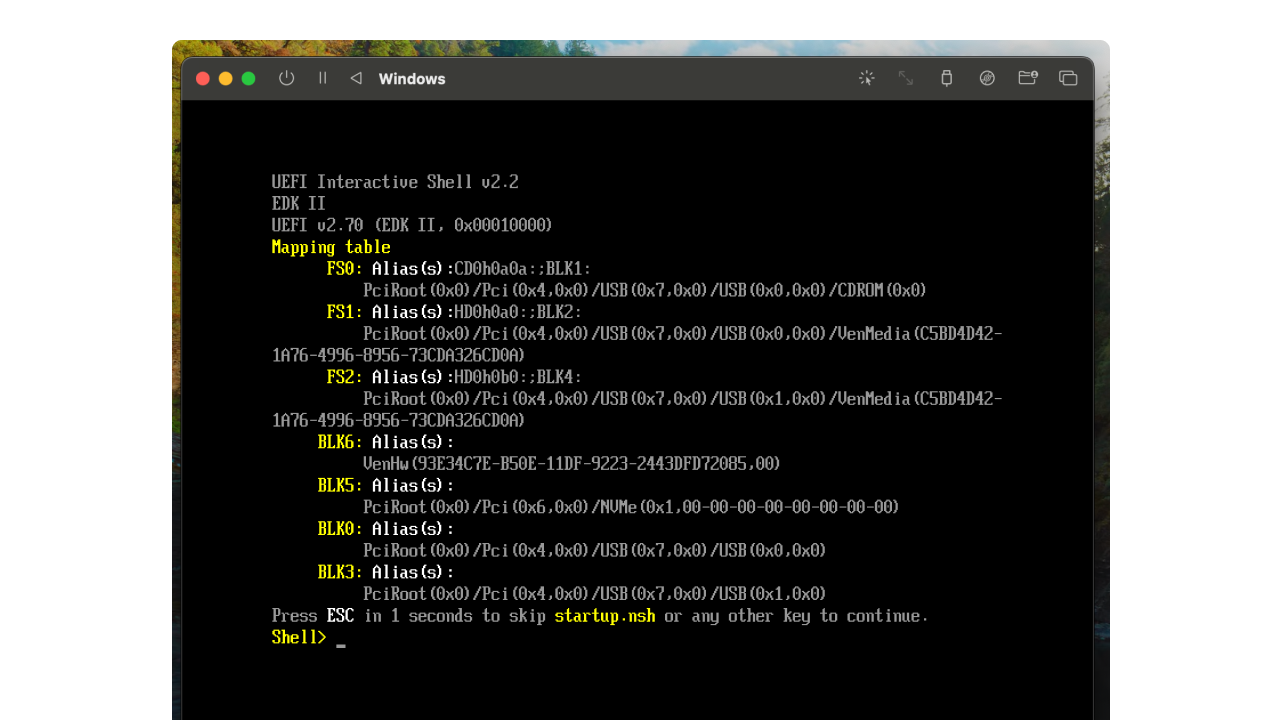Screen dimensions: 1280x720
Task: Click the BLK5 alias label
Action: [x=336, y=485]
